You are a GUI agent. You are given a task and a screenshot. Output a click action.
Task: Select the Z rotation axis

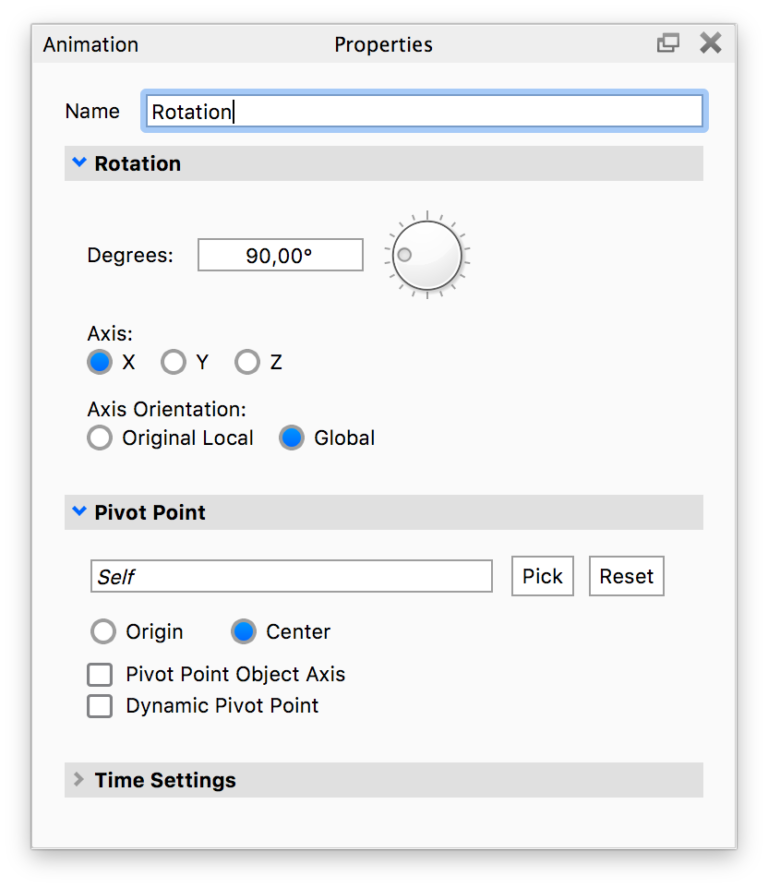(x=246, y=362)
